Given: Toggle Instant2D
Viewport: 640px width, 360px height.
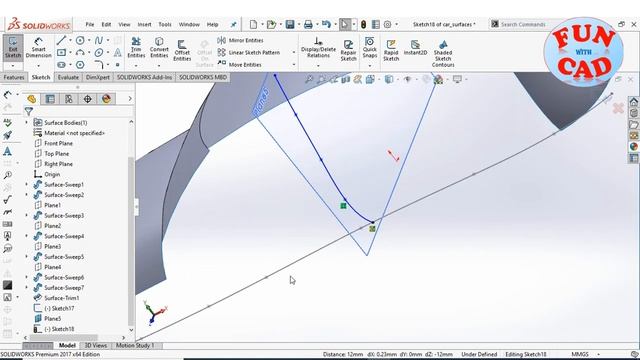Looking at the screenshot, I should tap(416, 48).
